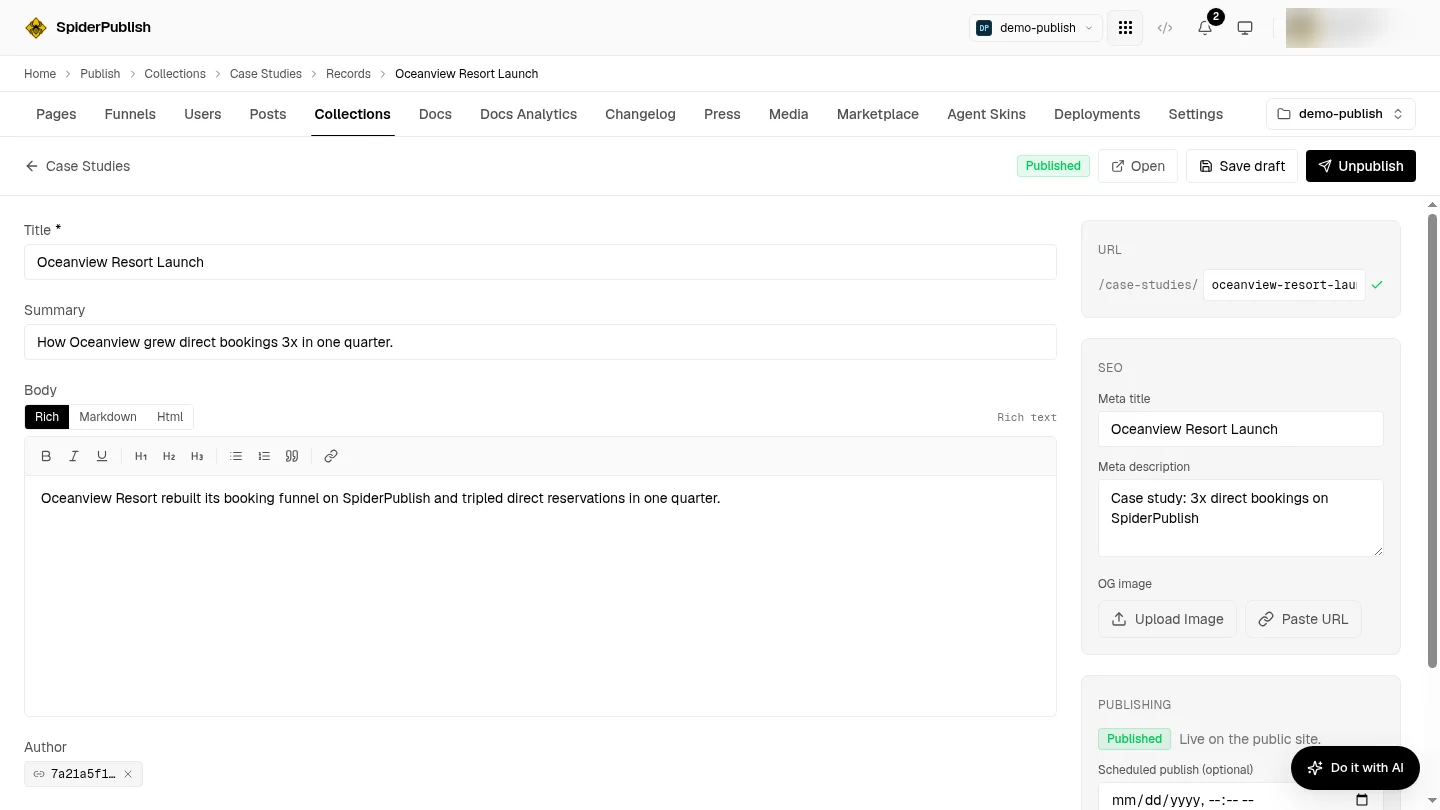1440x810 pixels.
Task: Click Save draft
Action: pos(1242,166)
